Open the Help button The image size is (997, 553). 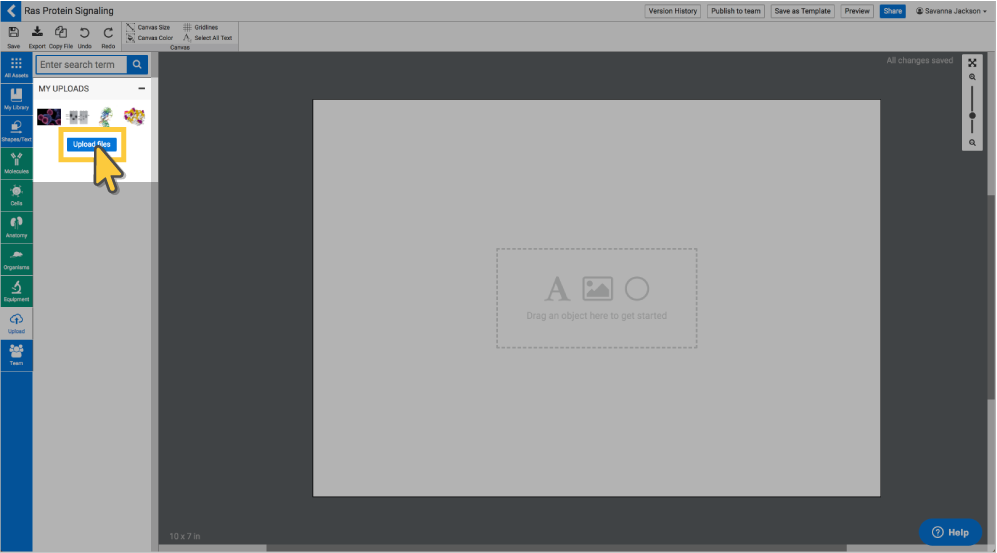click(951, 533)
